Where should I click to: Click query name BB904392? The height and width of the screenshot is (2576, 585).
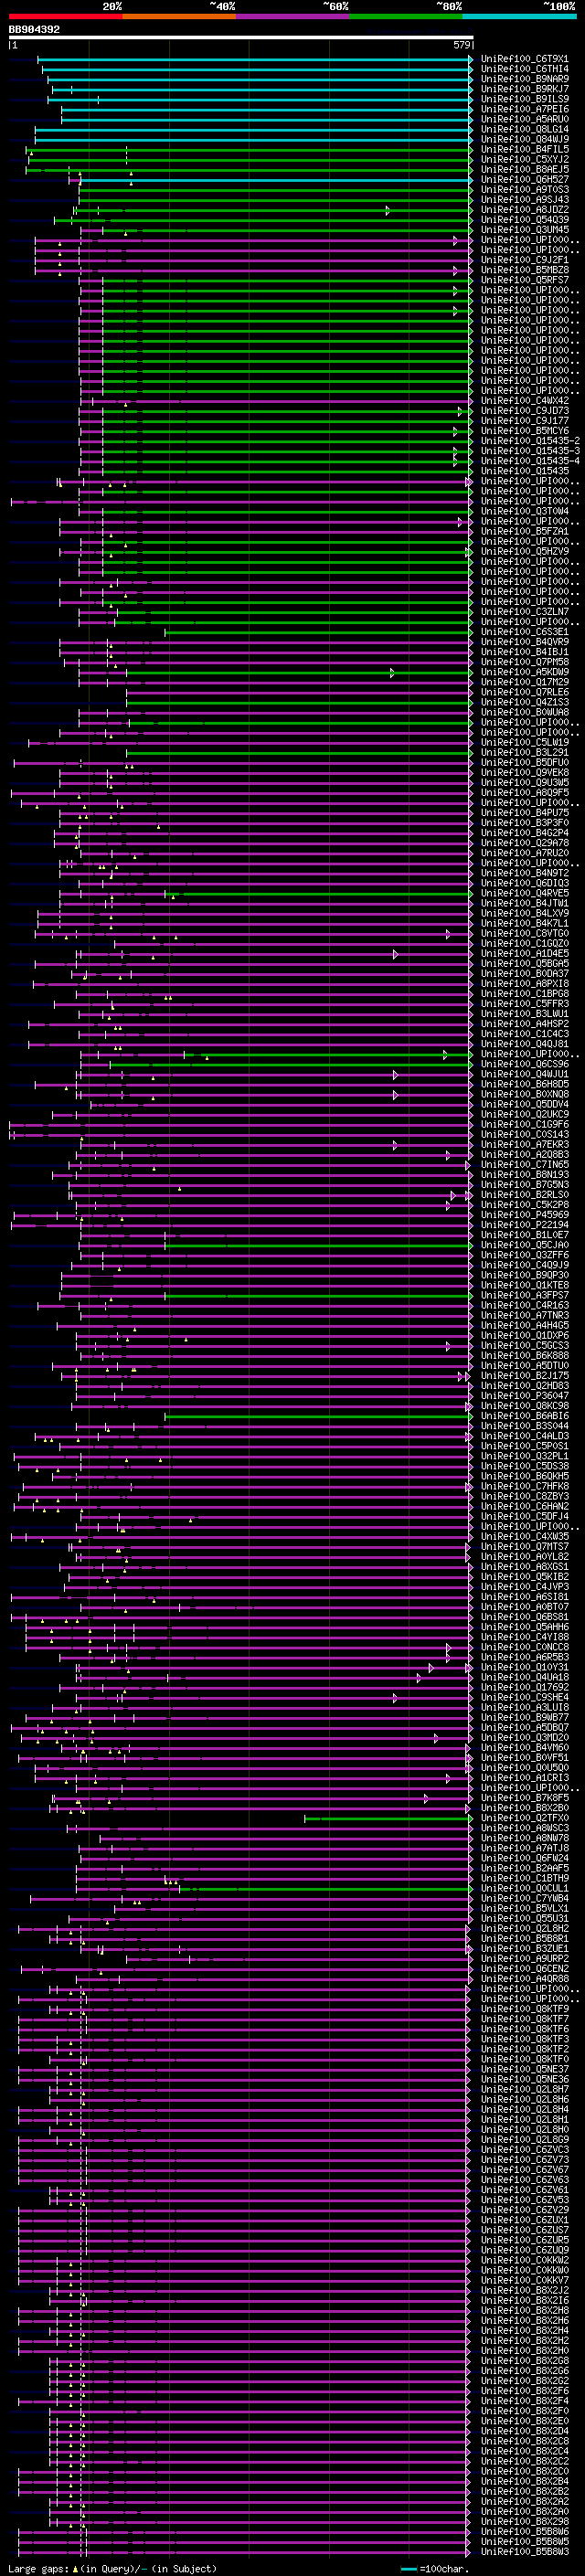point(34,30)
